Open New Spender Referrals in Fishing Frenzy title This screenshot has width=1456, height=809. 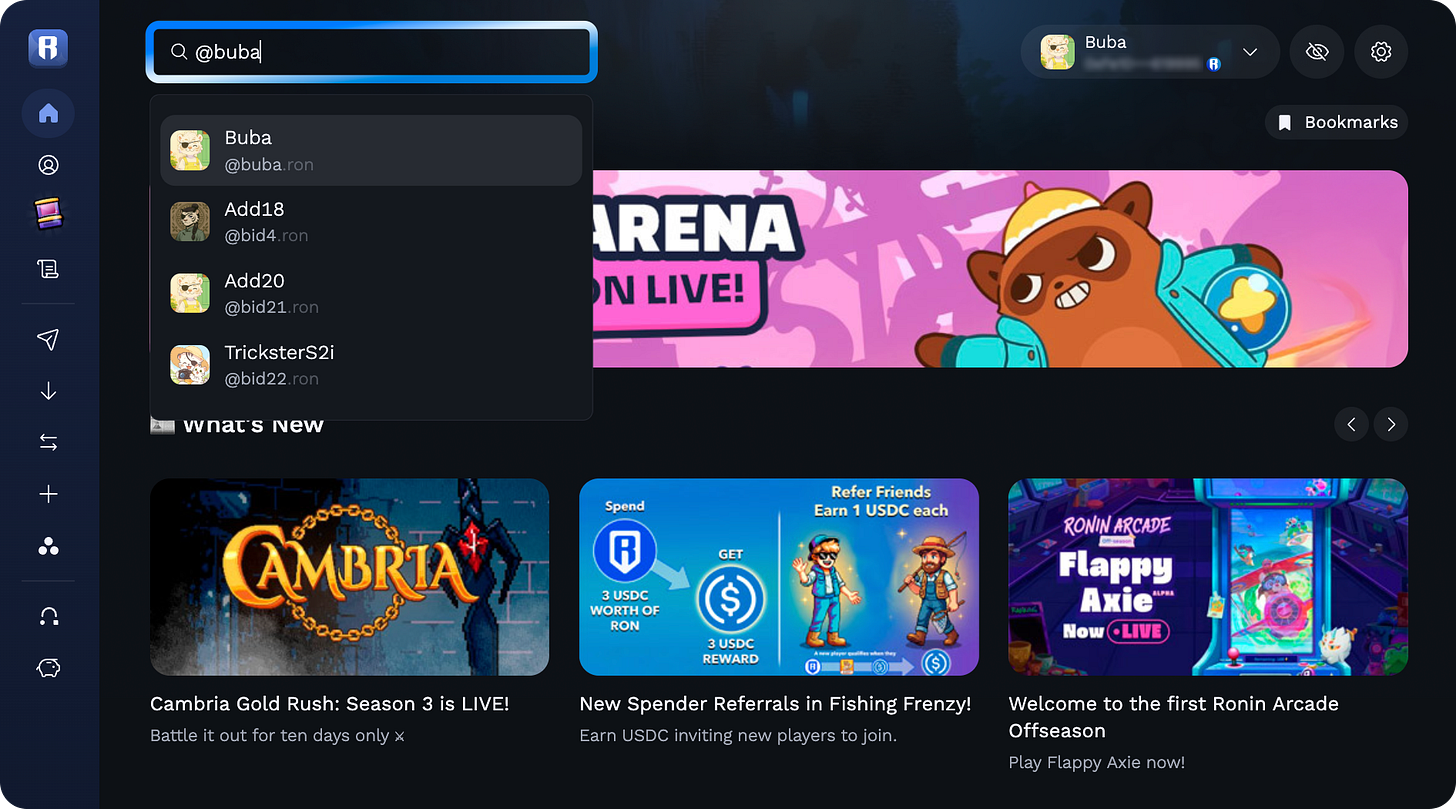775,704
